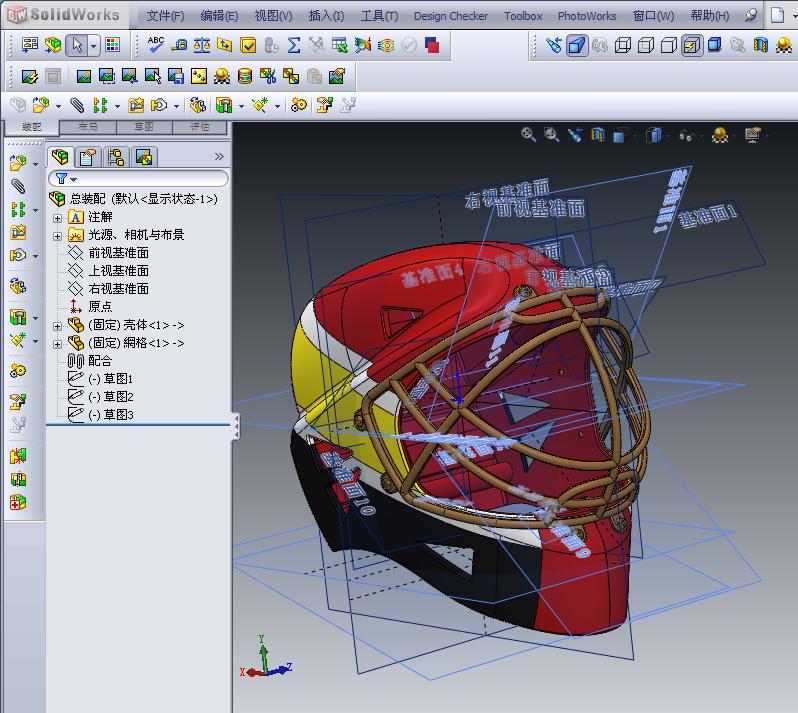Expand the 注解 annotations node
This screenshot has width=798, height=713.
click(x=58, y=218)
